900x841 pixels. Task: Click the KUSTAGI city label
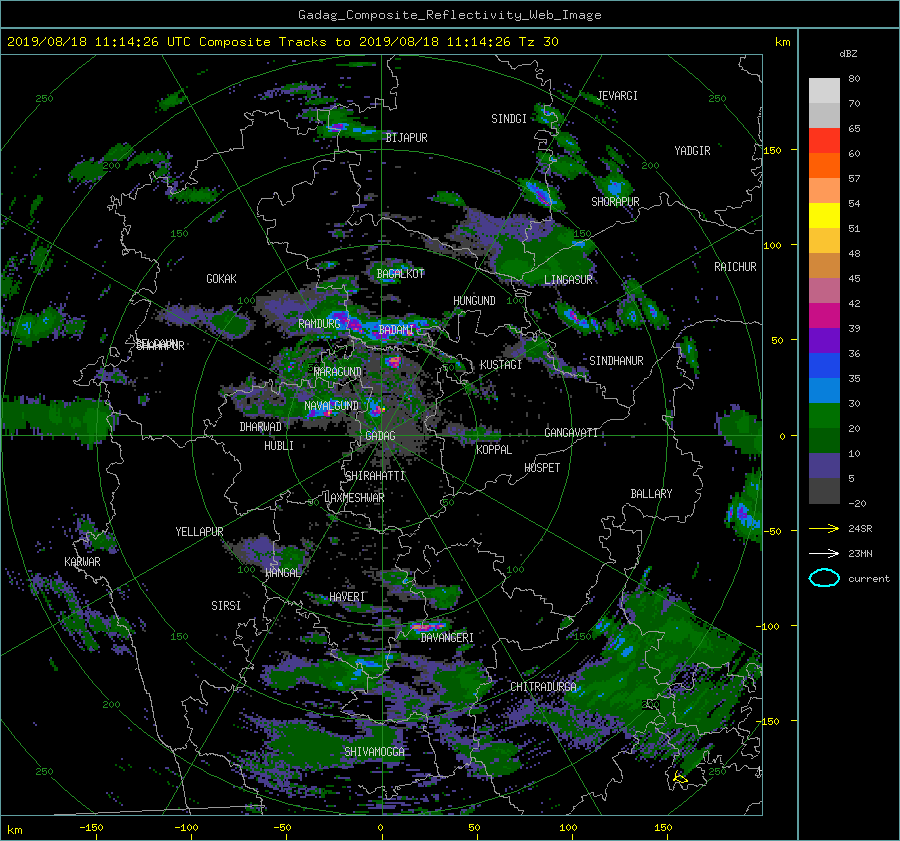pos(501,365)
